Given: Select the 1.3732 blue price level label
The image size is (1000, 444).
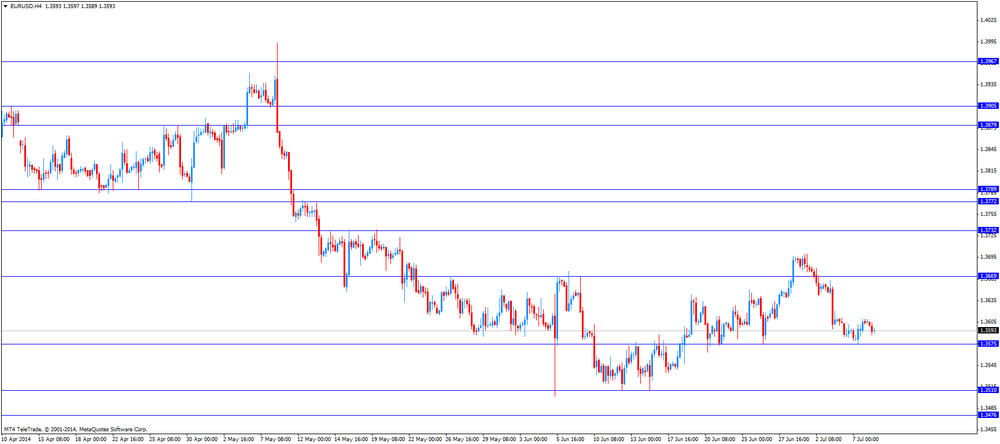Looking at the screenshot, I should (x=987, y=230).
